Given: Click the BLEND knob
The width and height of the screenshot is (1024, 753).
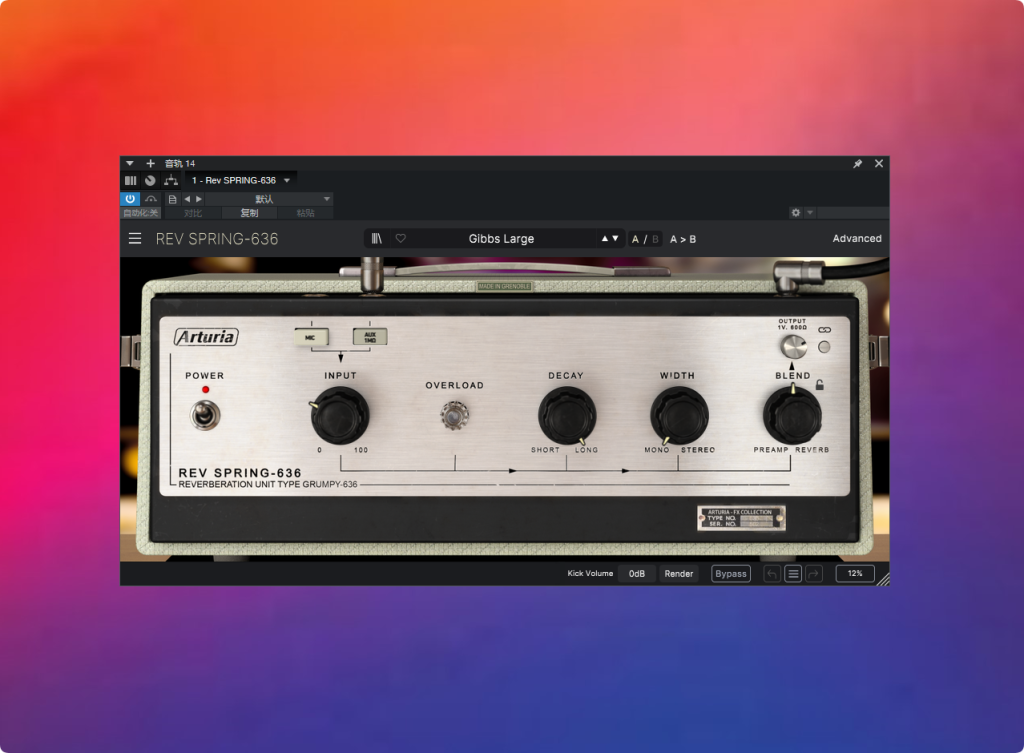Looking at the screenshot, I should pos(792,415).
